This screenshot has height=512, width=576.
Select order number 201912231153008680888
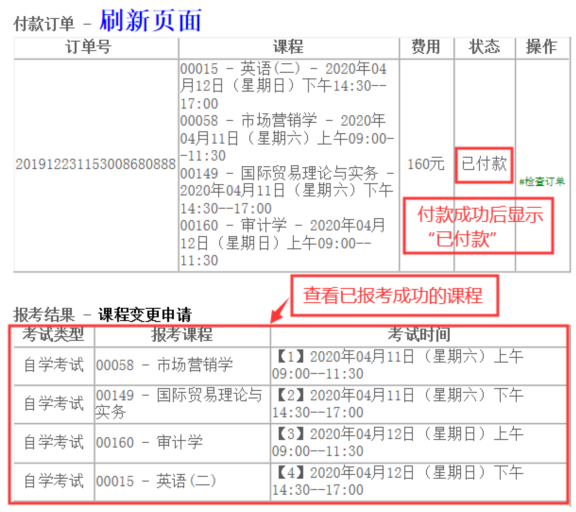96,164
